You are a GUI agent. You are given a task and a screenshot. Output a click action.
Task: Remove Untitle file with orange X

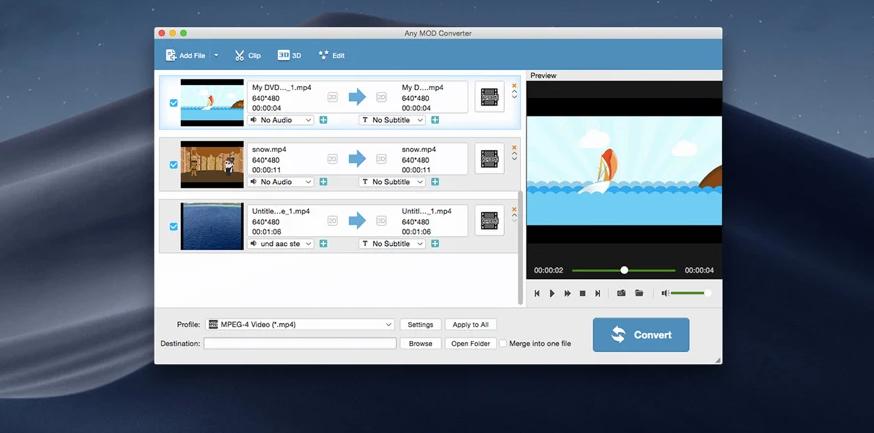[x=514, y=209]
